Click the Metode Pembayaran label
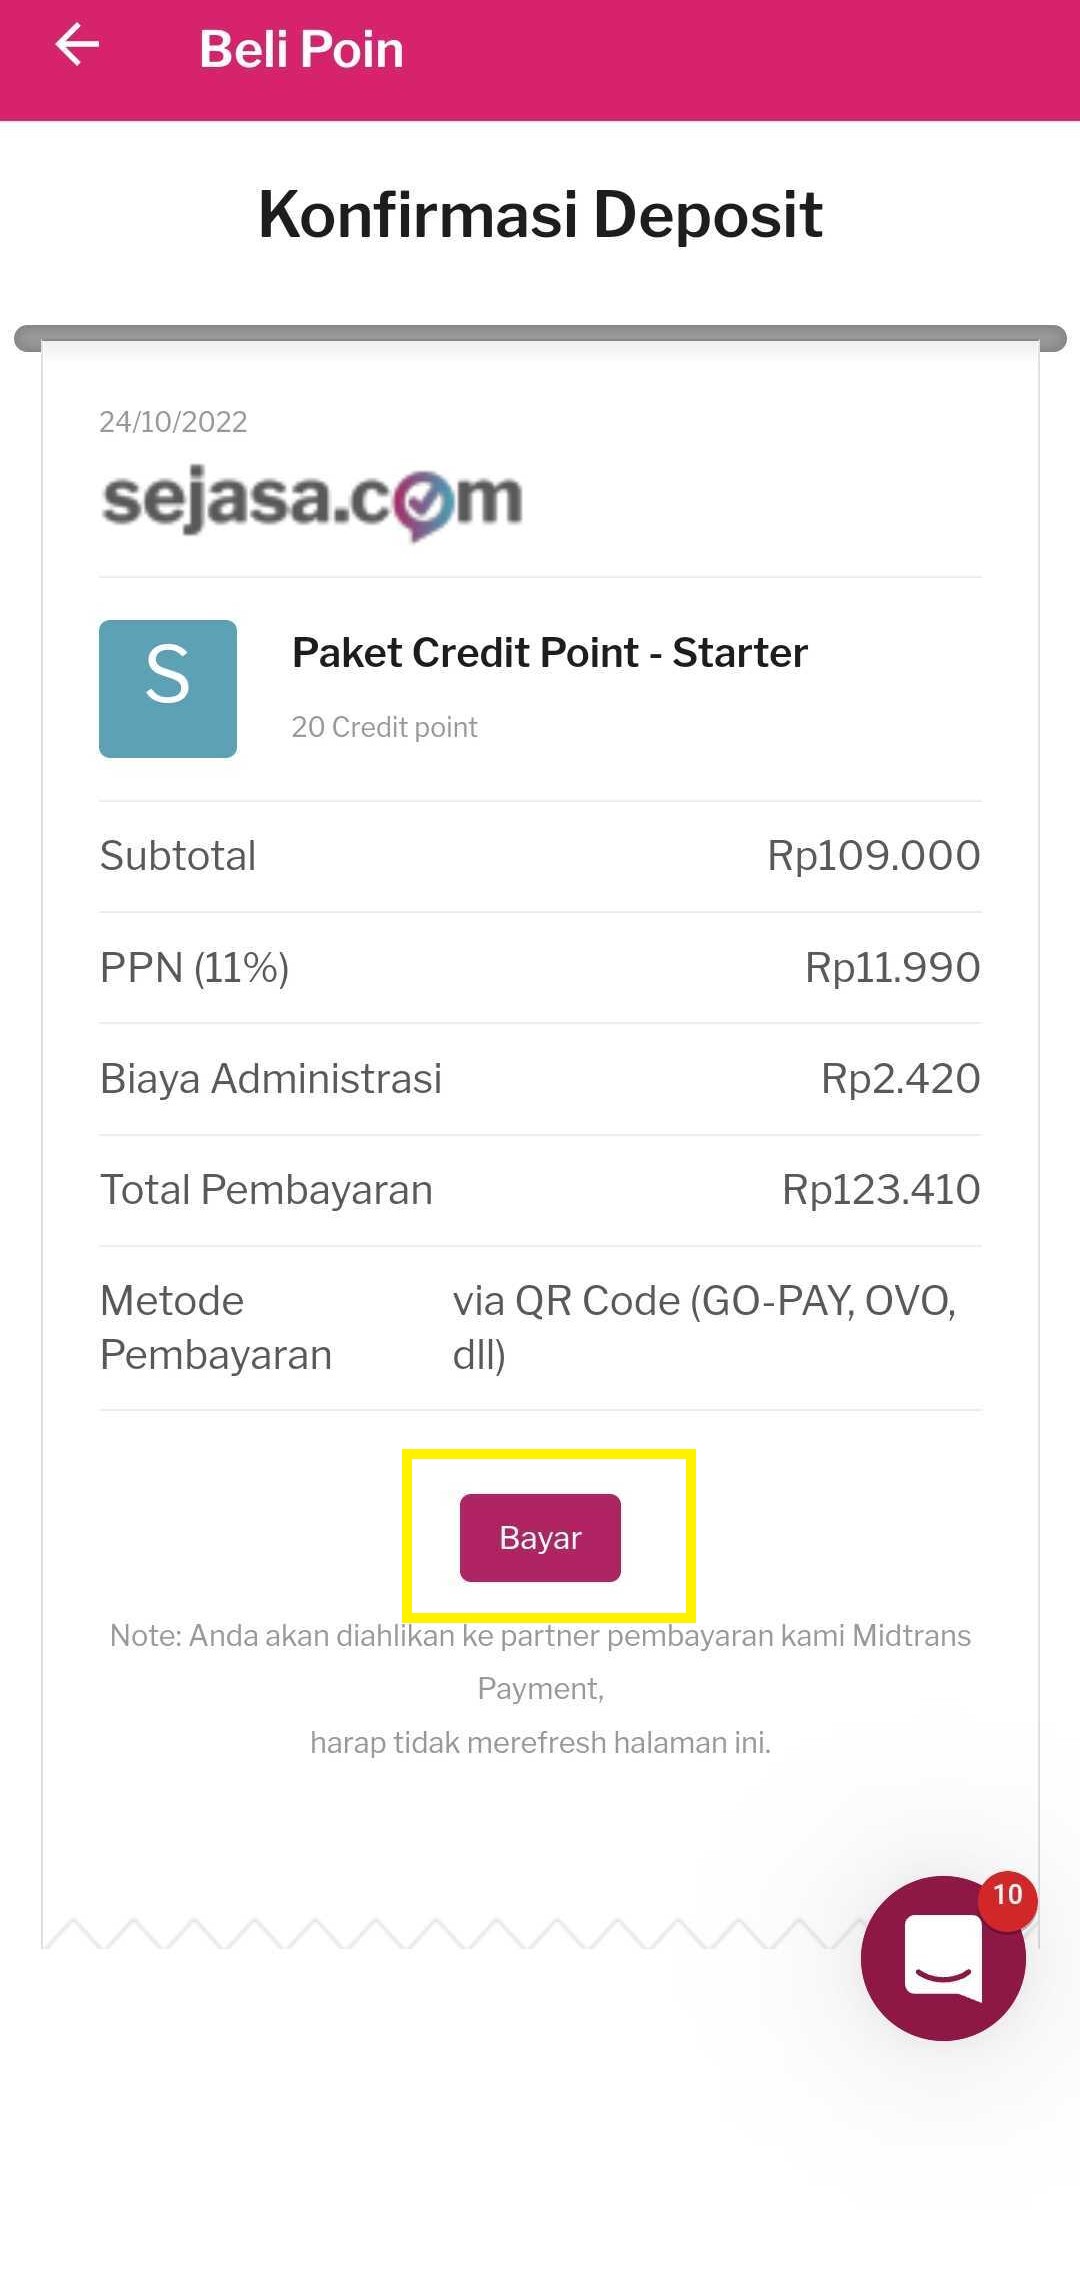 tap(215, 1326)
